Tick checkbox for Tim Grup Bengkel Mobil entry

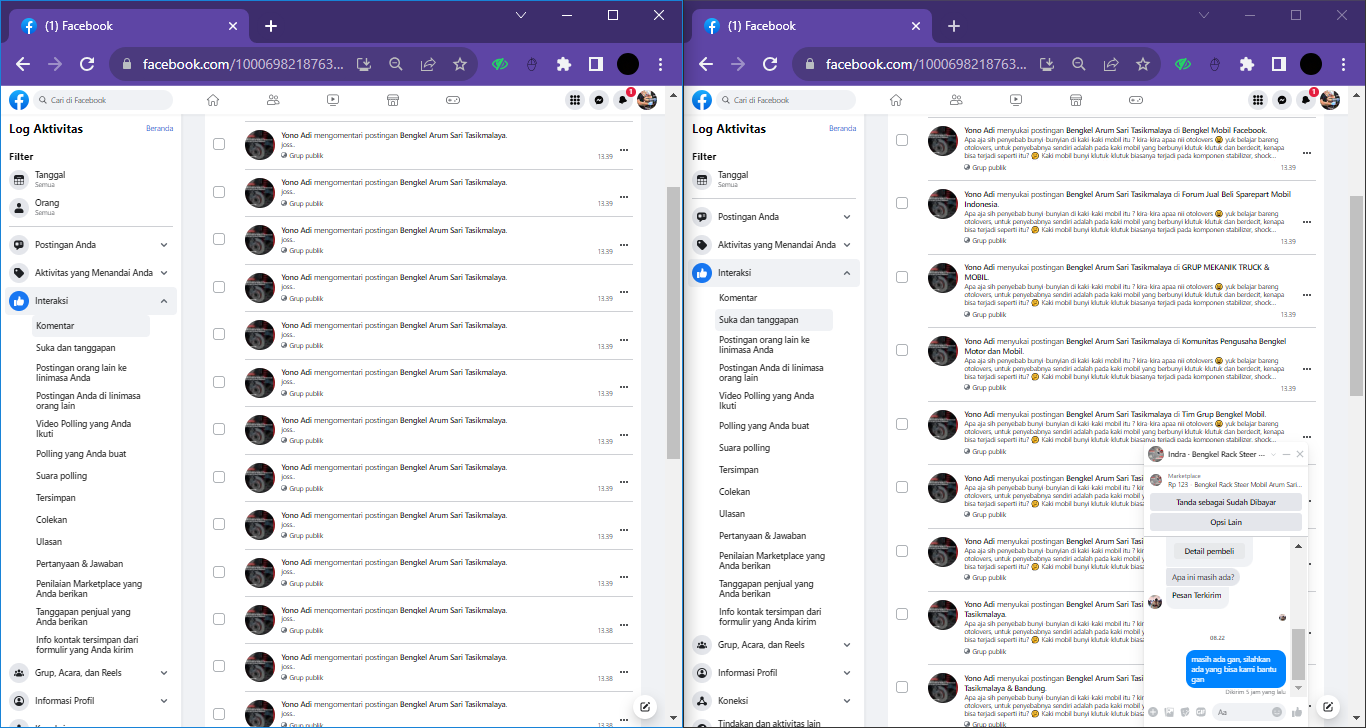(902, 424)
